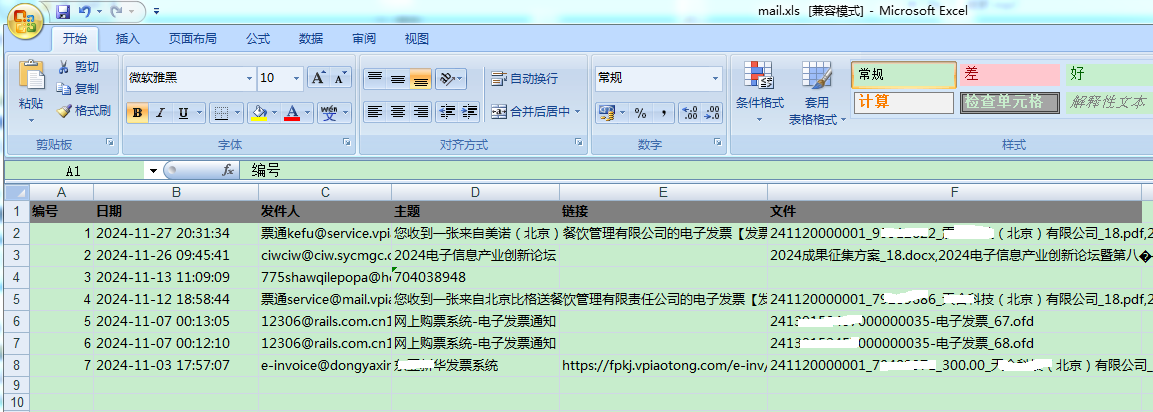1153x412 pixels.
Task: Apply comma style
Action: [663, 113]
